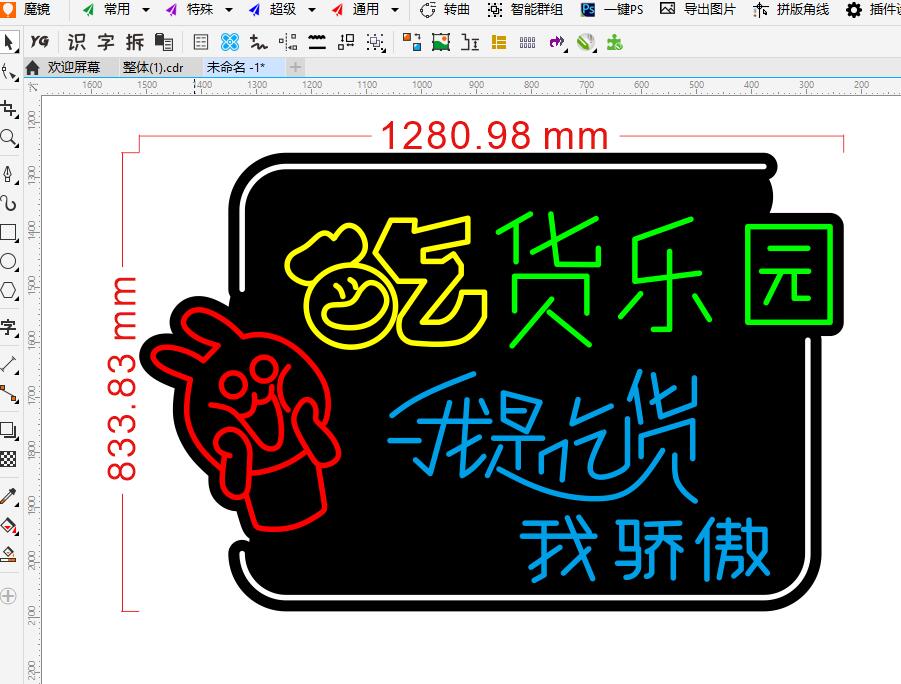
Task: Click the orange 魔镜 logo icon
Action: 8,9
